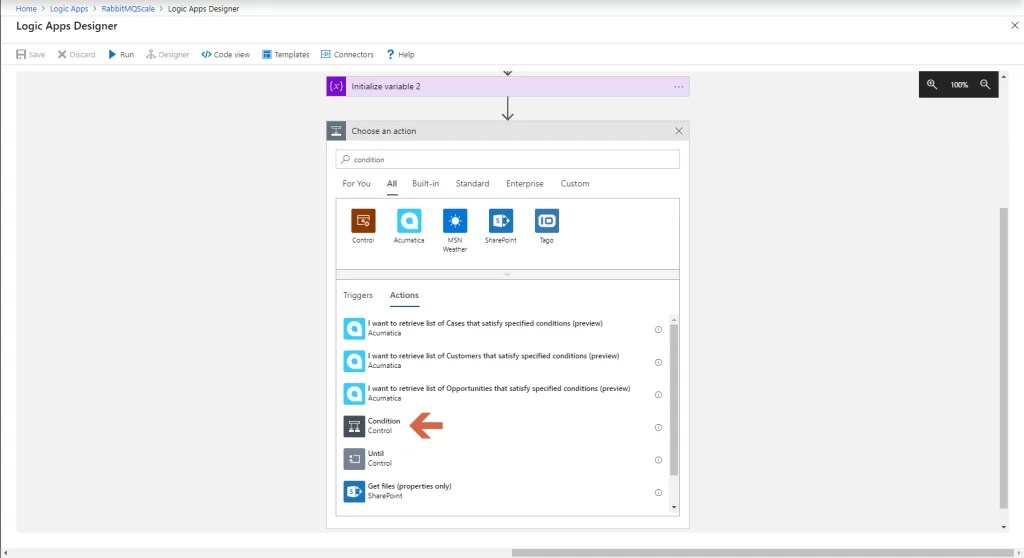
Task: Switch to the Built-in tab
Action: (425, 184)
